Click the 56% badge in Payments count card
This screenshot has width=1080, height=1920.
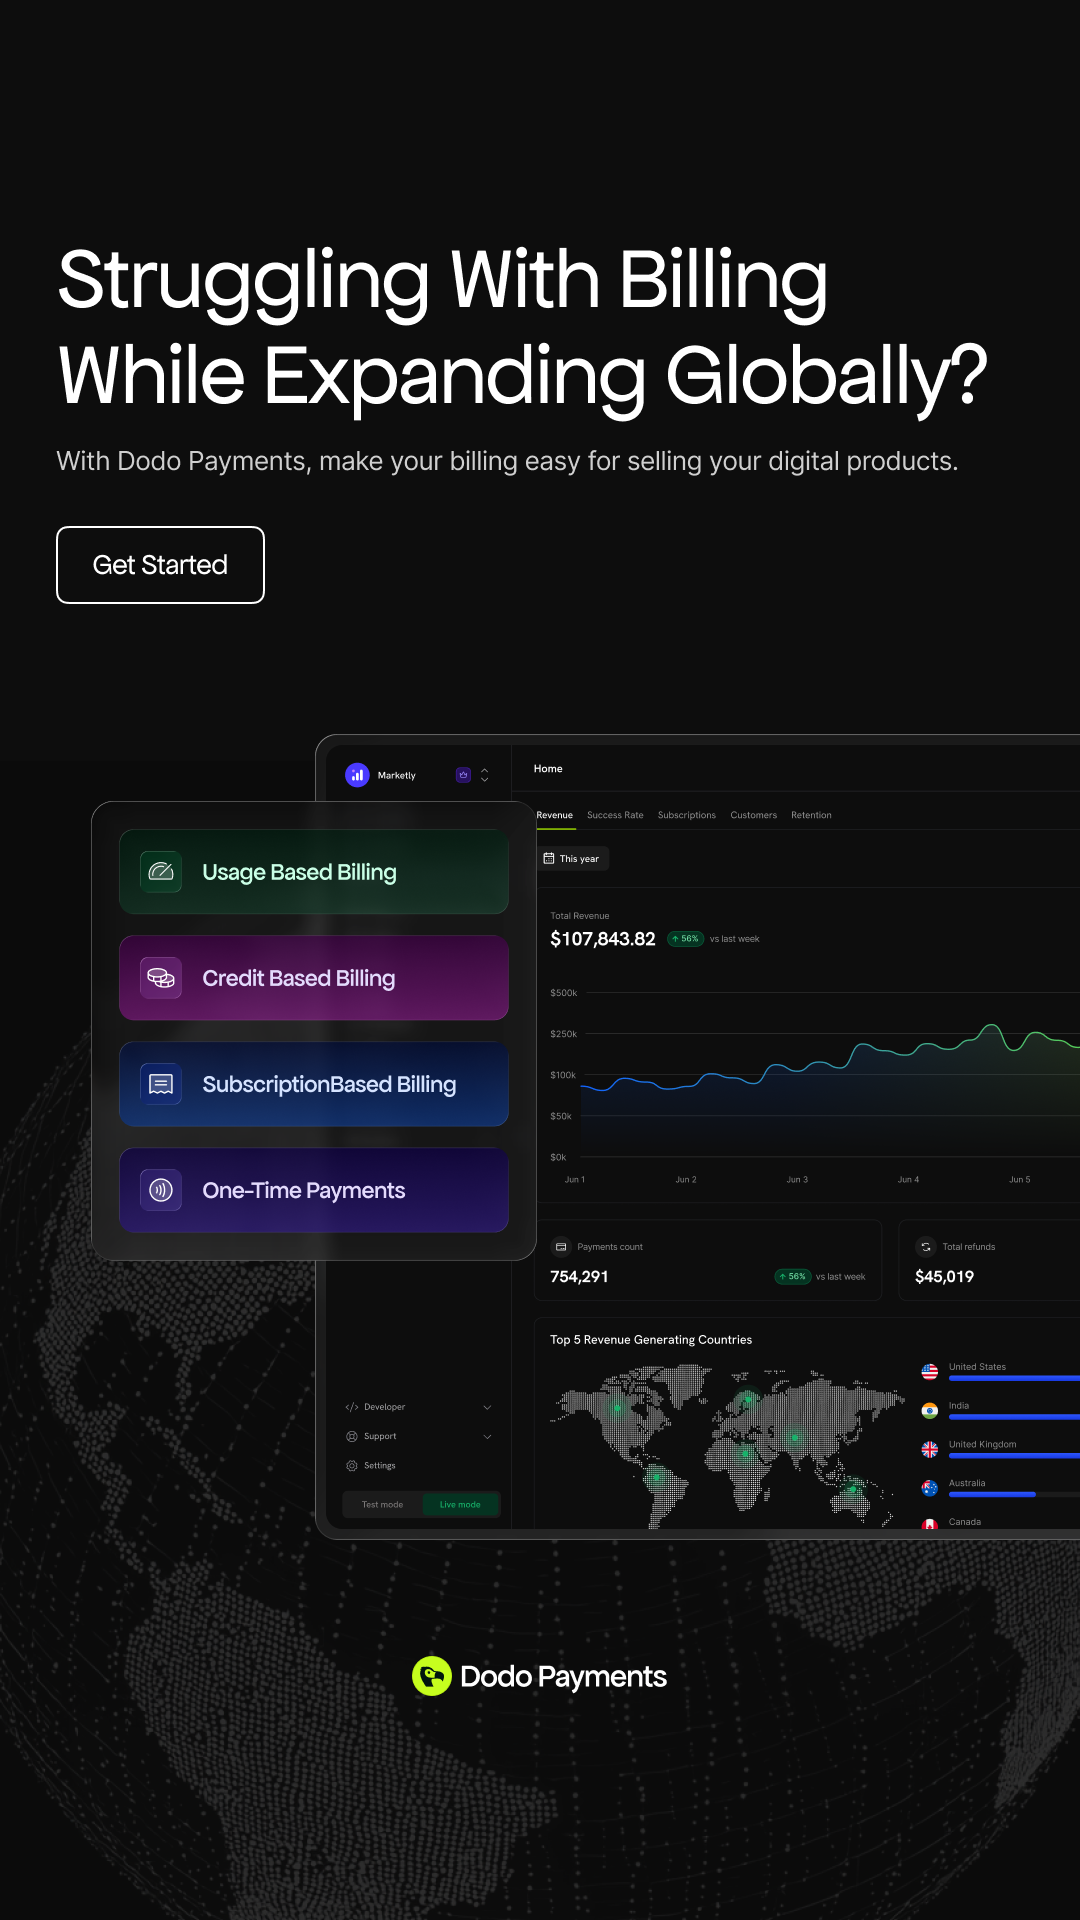point(792,1277)
